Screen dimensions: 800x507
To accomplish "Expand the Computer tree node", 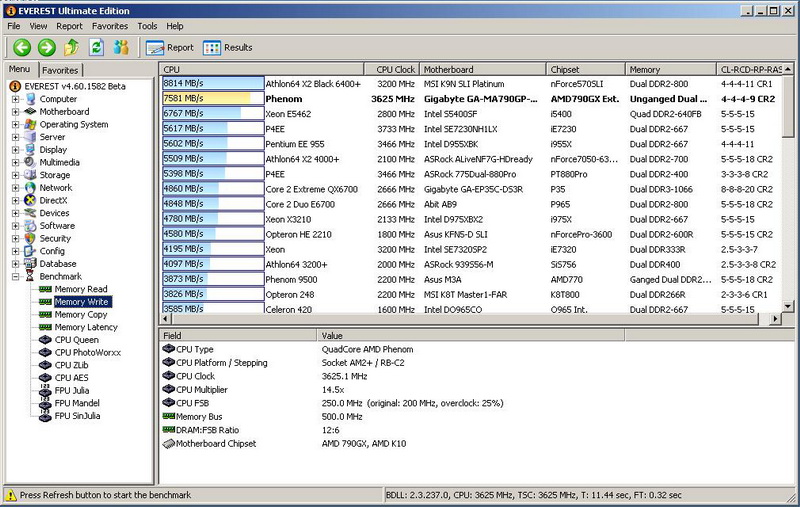I will [x=15, y=99].
